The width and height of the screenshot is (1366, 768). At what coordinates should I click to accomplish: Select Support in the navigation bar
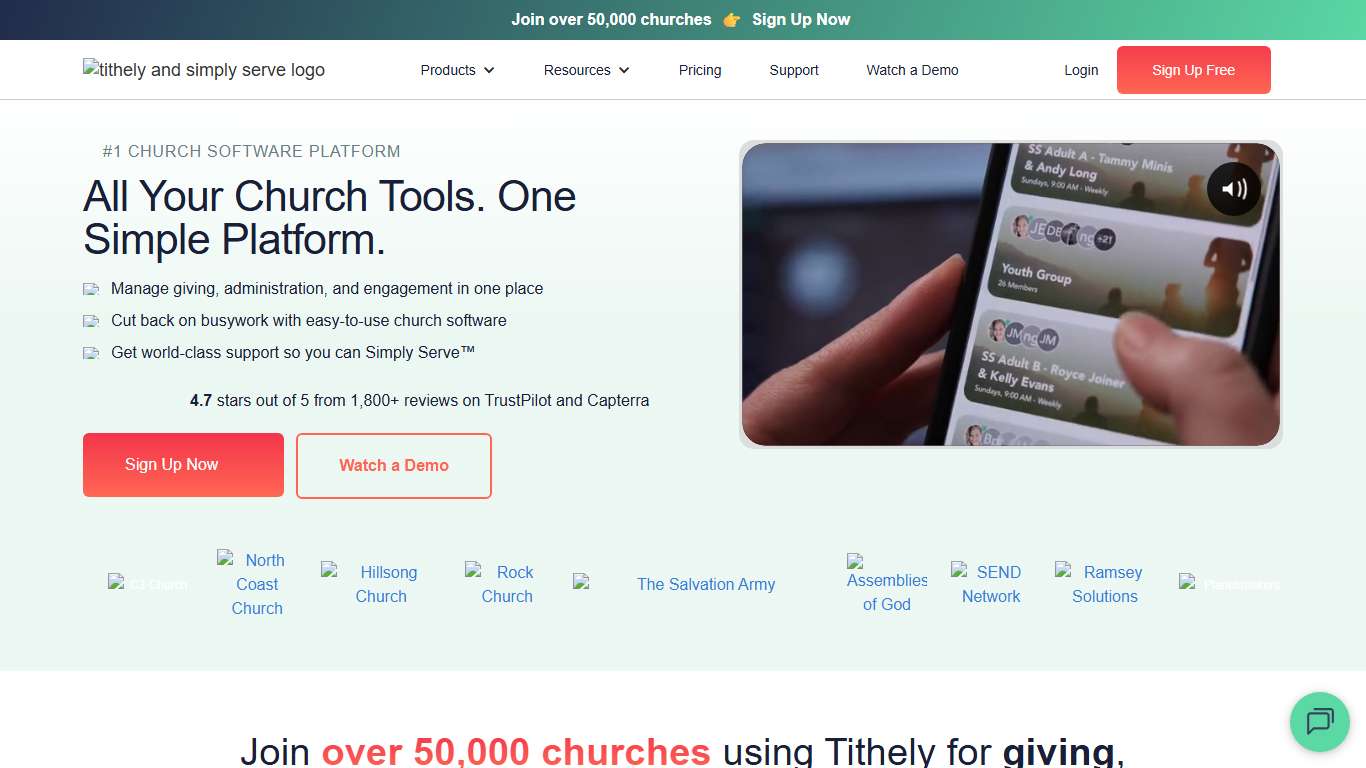click(793, 70)
